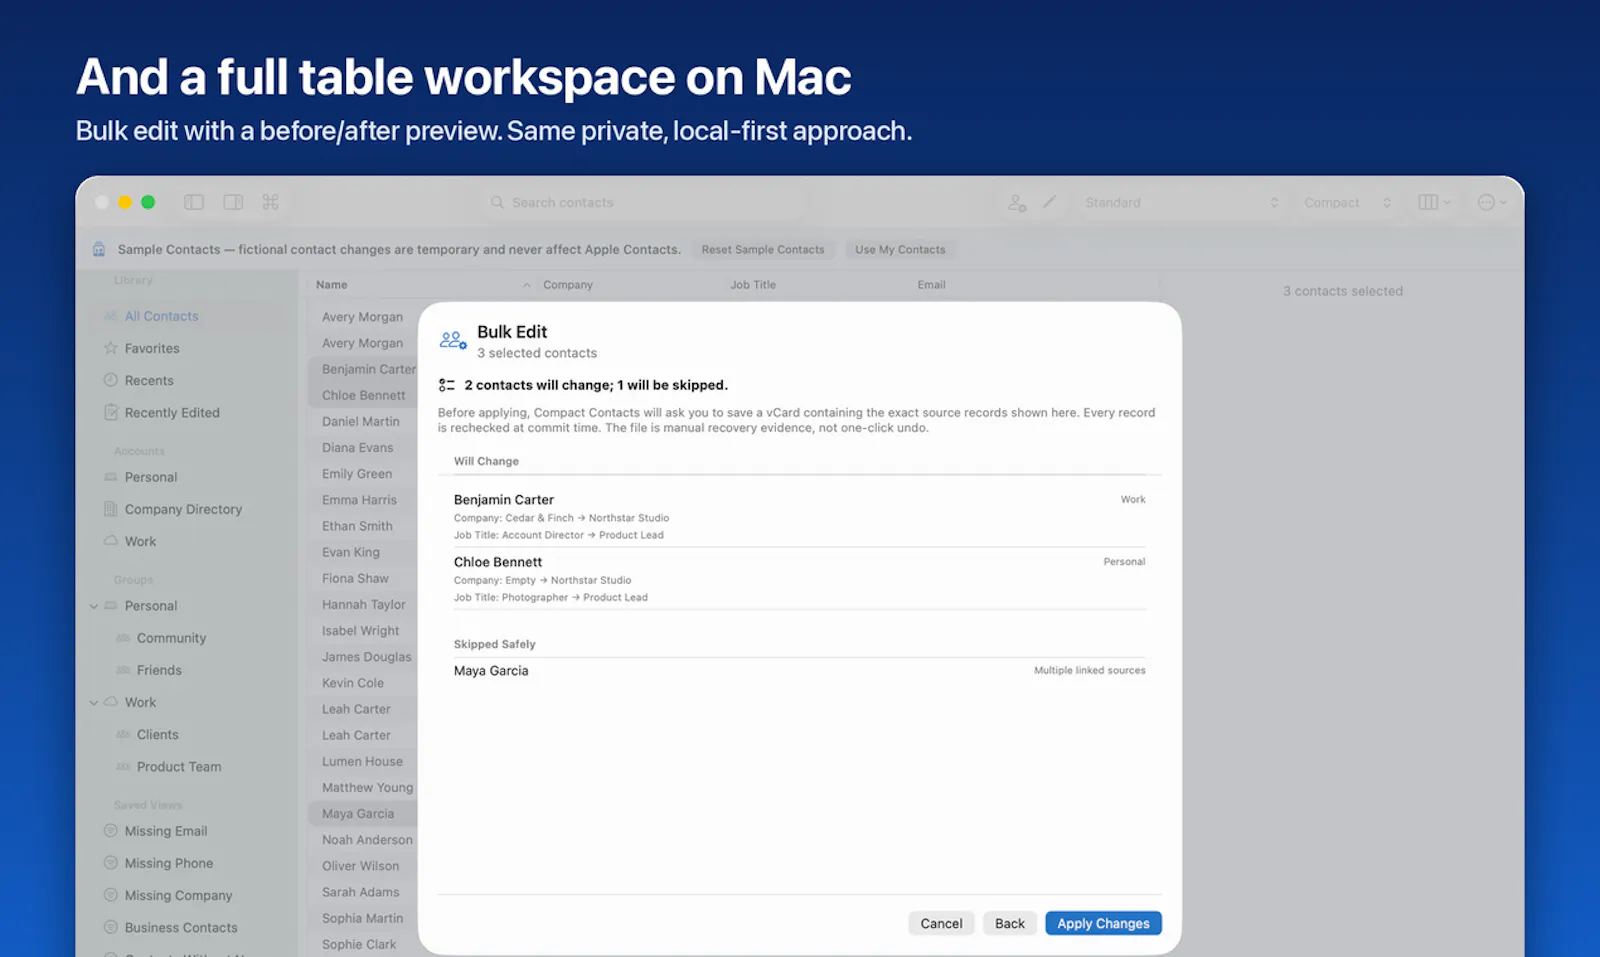Sort by the Company column header

pyautogui.click(x=568, y=285)
